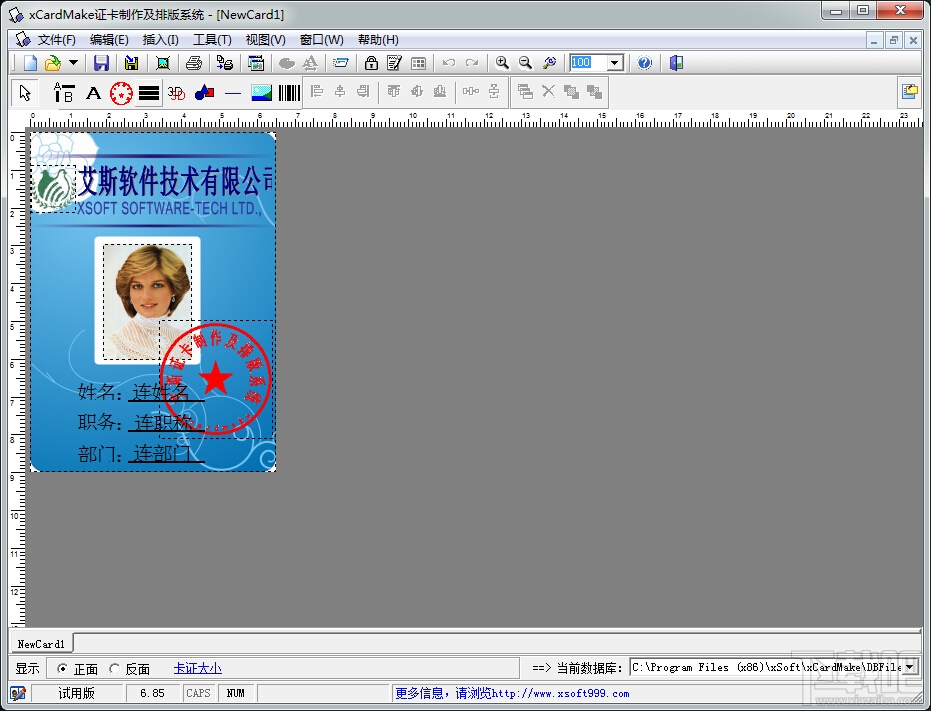The width and height of the screenshot is (931, 711).
Task: Save the card with blue floppy icon
Action: (102, 63)
